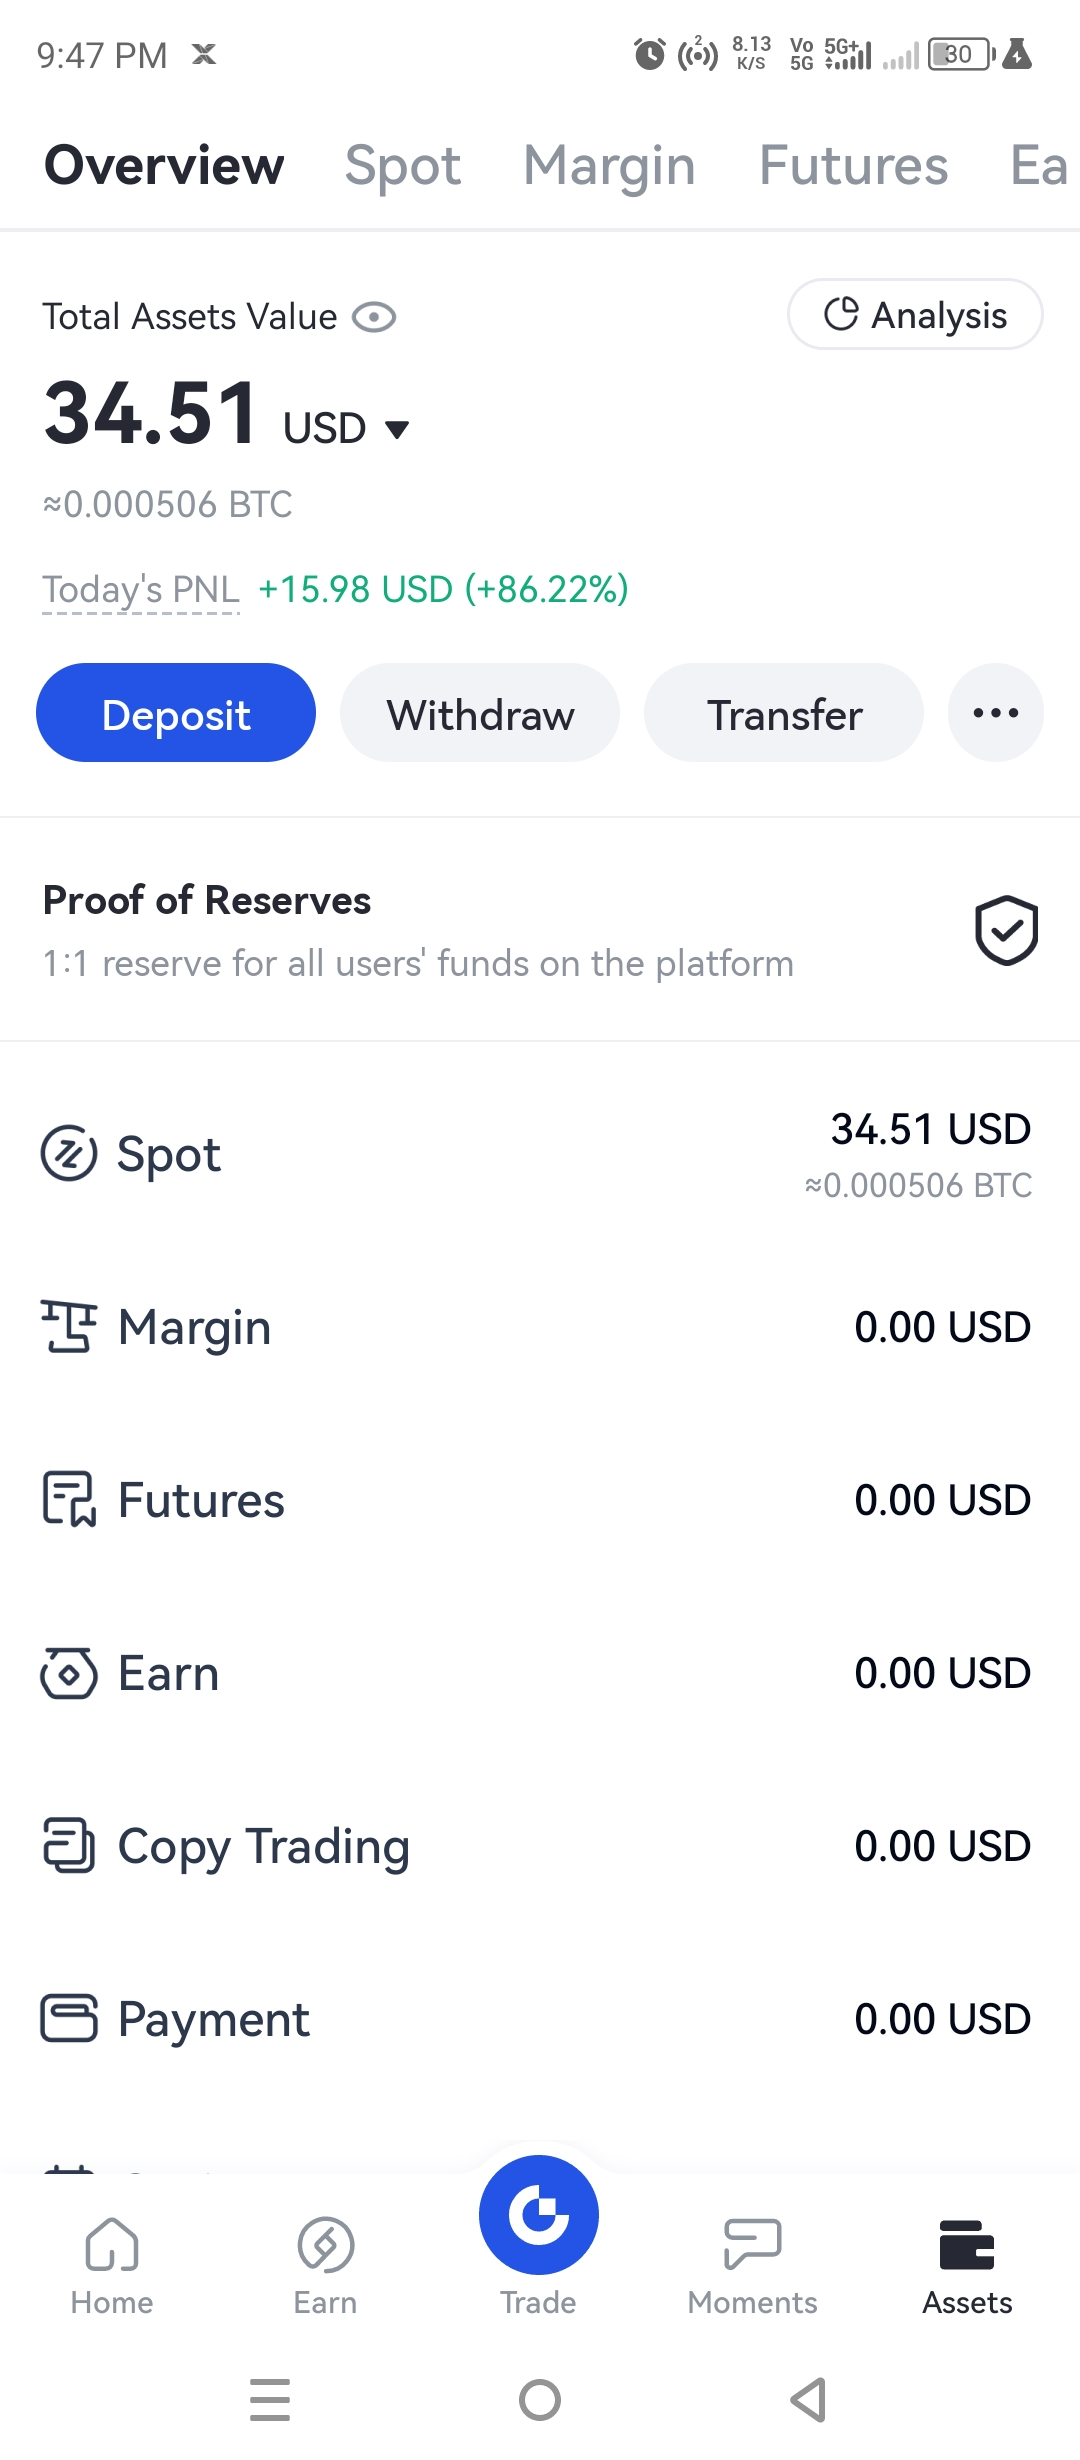Open the Spot account row icon
The height and width of the screenshot is (2460, 1080).
[x=69, y=1153]
